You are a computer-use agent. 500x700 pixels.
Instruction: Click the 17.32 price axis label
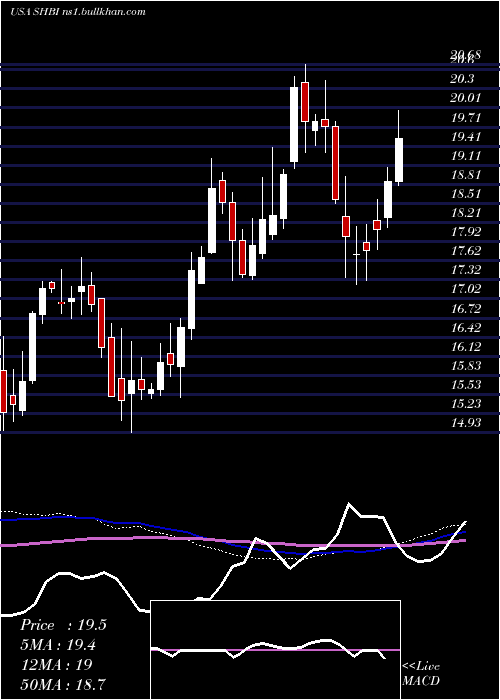point(466,269)
